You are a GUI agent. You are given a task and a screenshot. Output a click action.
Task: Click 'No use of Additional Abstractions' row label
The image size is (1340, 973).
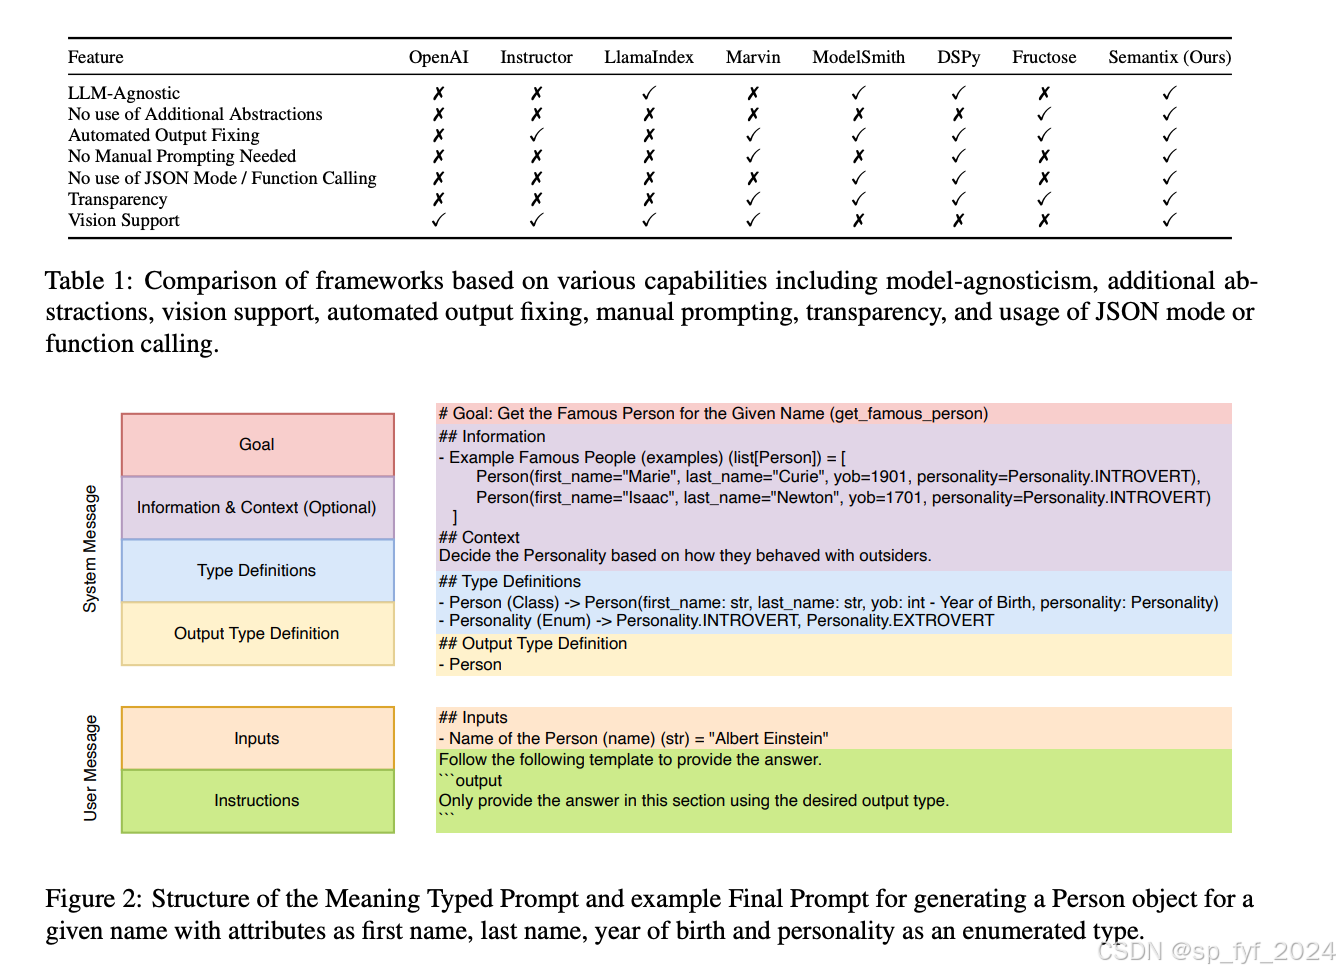pyautogui.click(x=195, y=114)
